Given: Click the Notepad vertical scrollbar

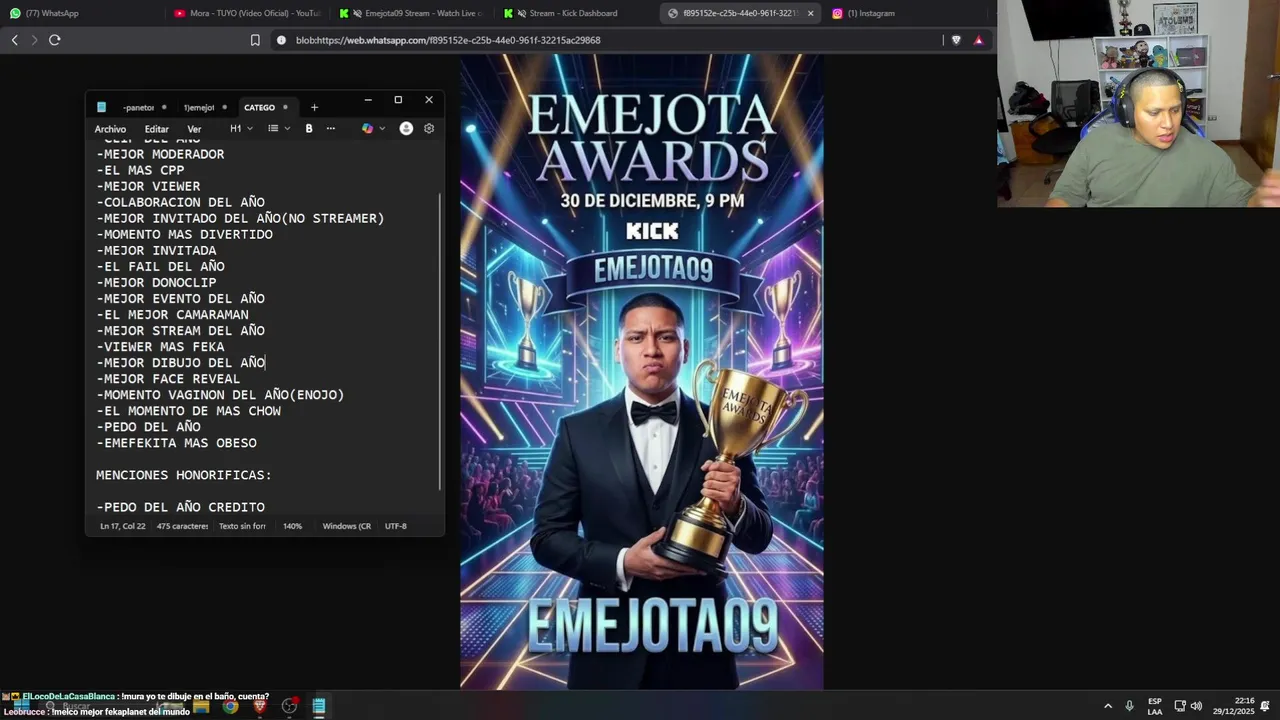Looking at the screenshot, I should click(x=440, y=340).
